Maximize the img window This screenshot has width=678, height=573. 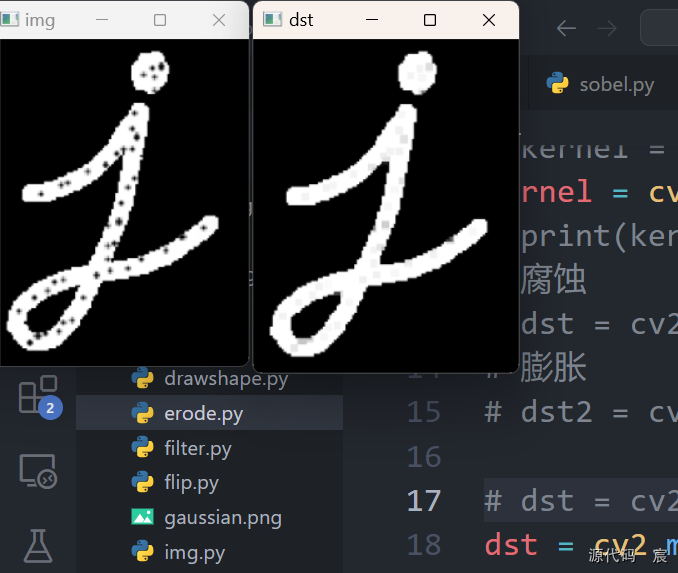pos(160,20)
